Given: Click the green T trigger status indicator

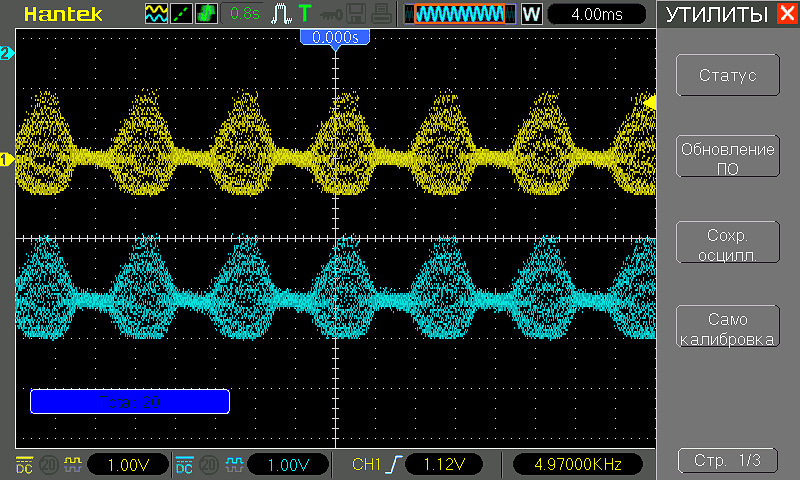Looking at the screenshot, I should point(305,13).
